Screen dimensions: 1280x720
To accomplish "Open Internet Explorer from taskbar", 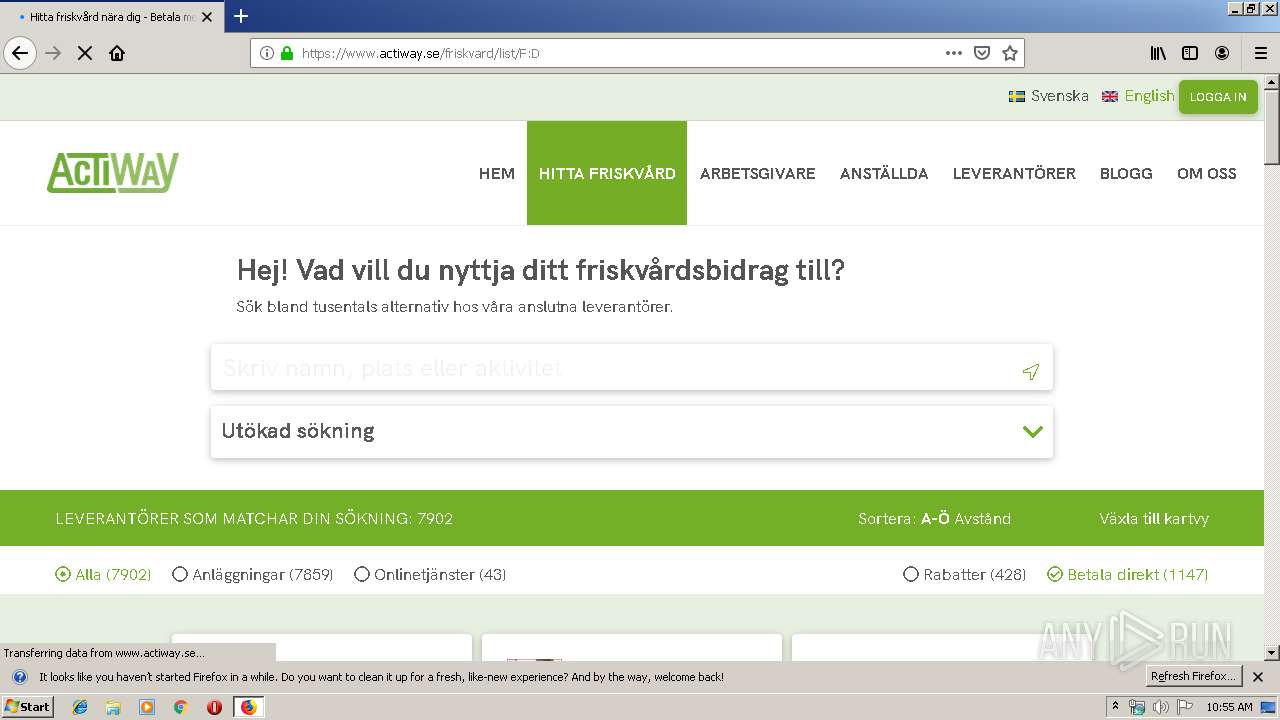I will coord(80,707).
